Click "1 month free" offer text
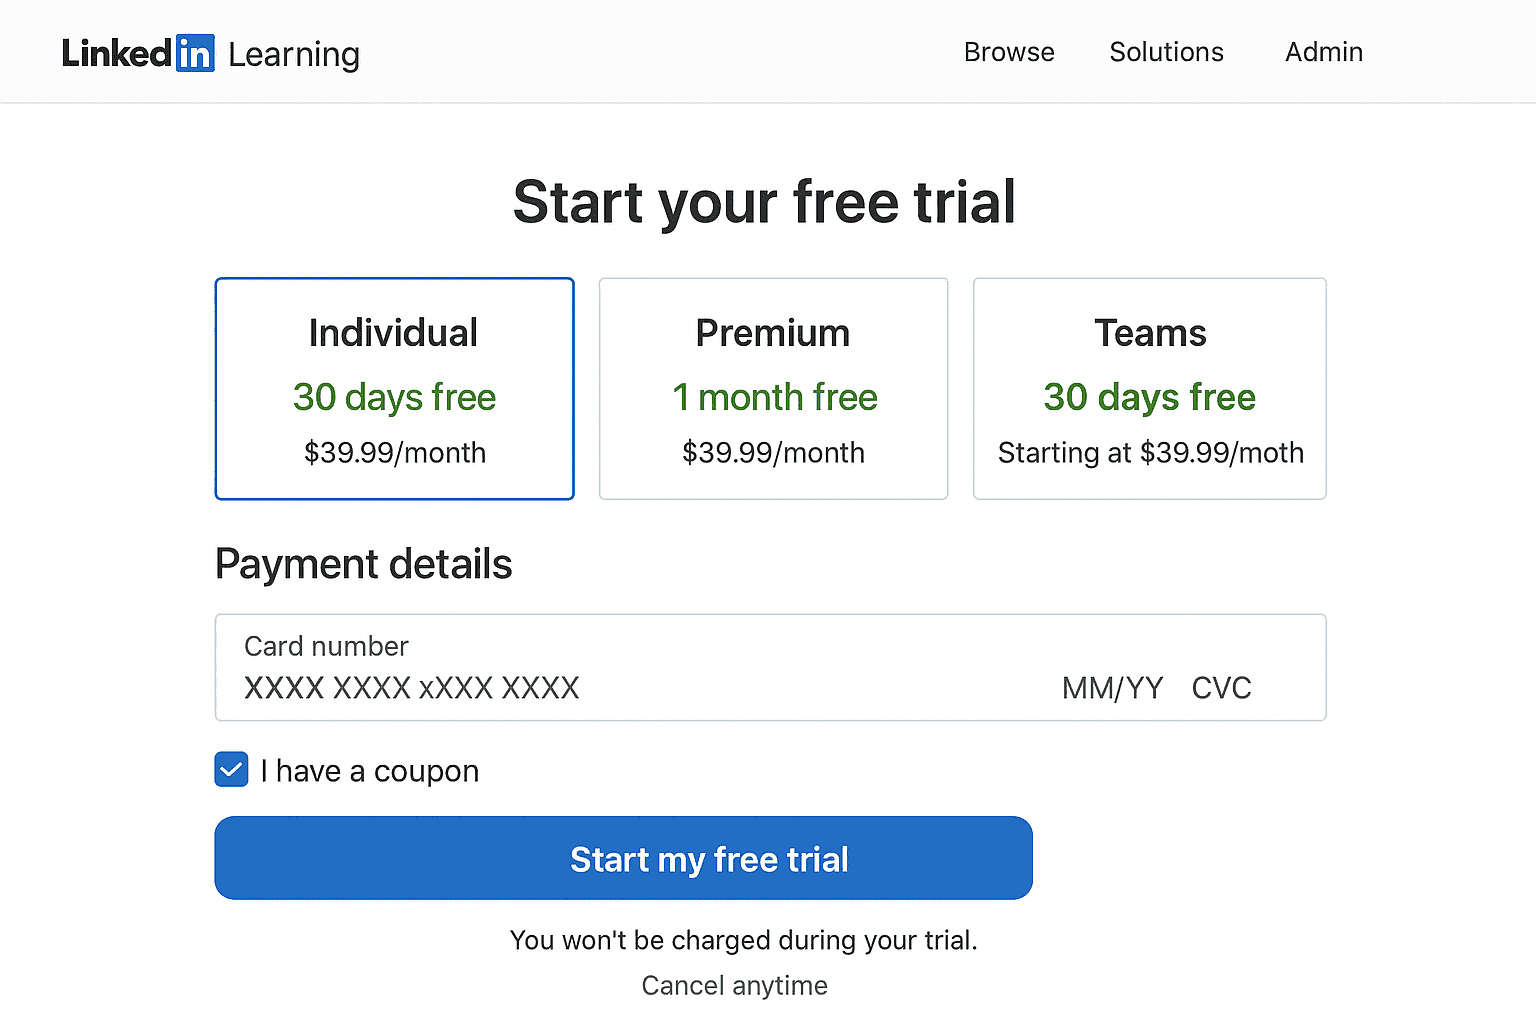1536x1024 pixels. tap(774, 397)
